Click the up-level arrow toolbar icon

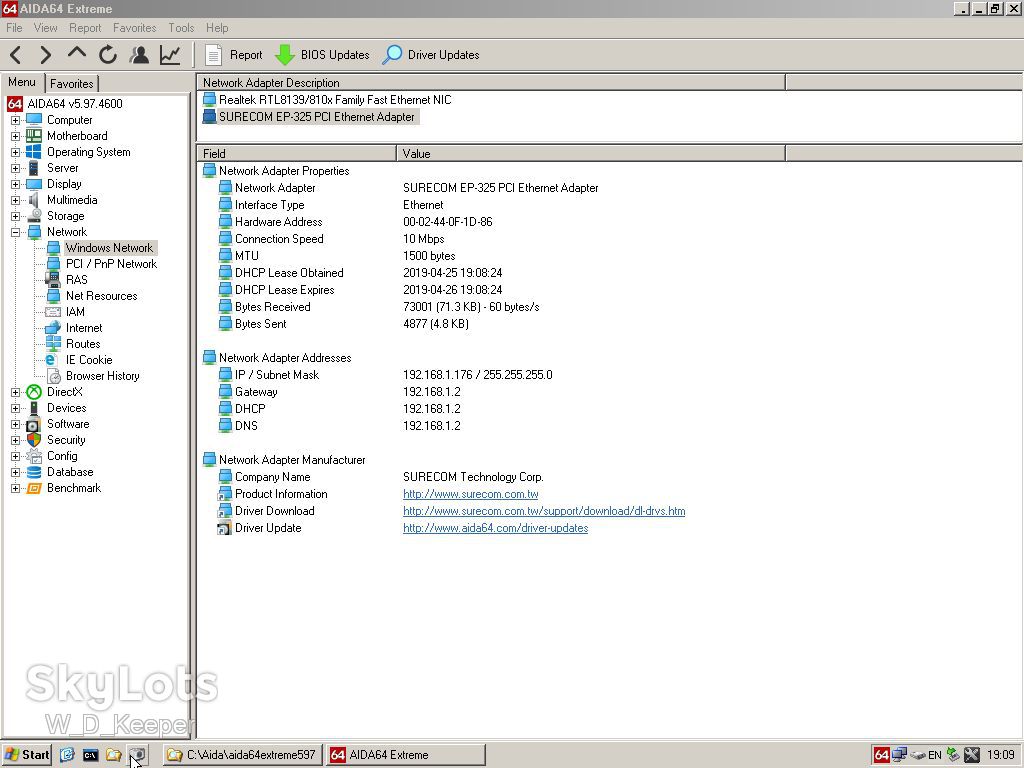[76, 55]
